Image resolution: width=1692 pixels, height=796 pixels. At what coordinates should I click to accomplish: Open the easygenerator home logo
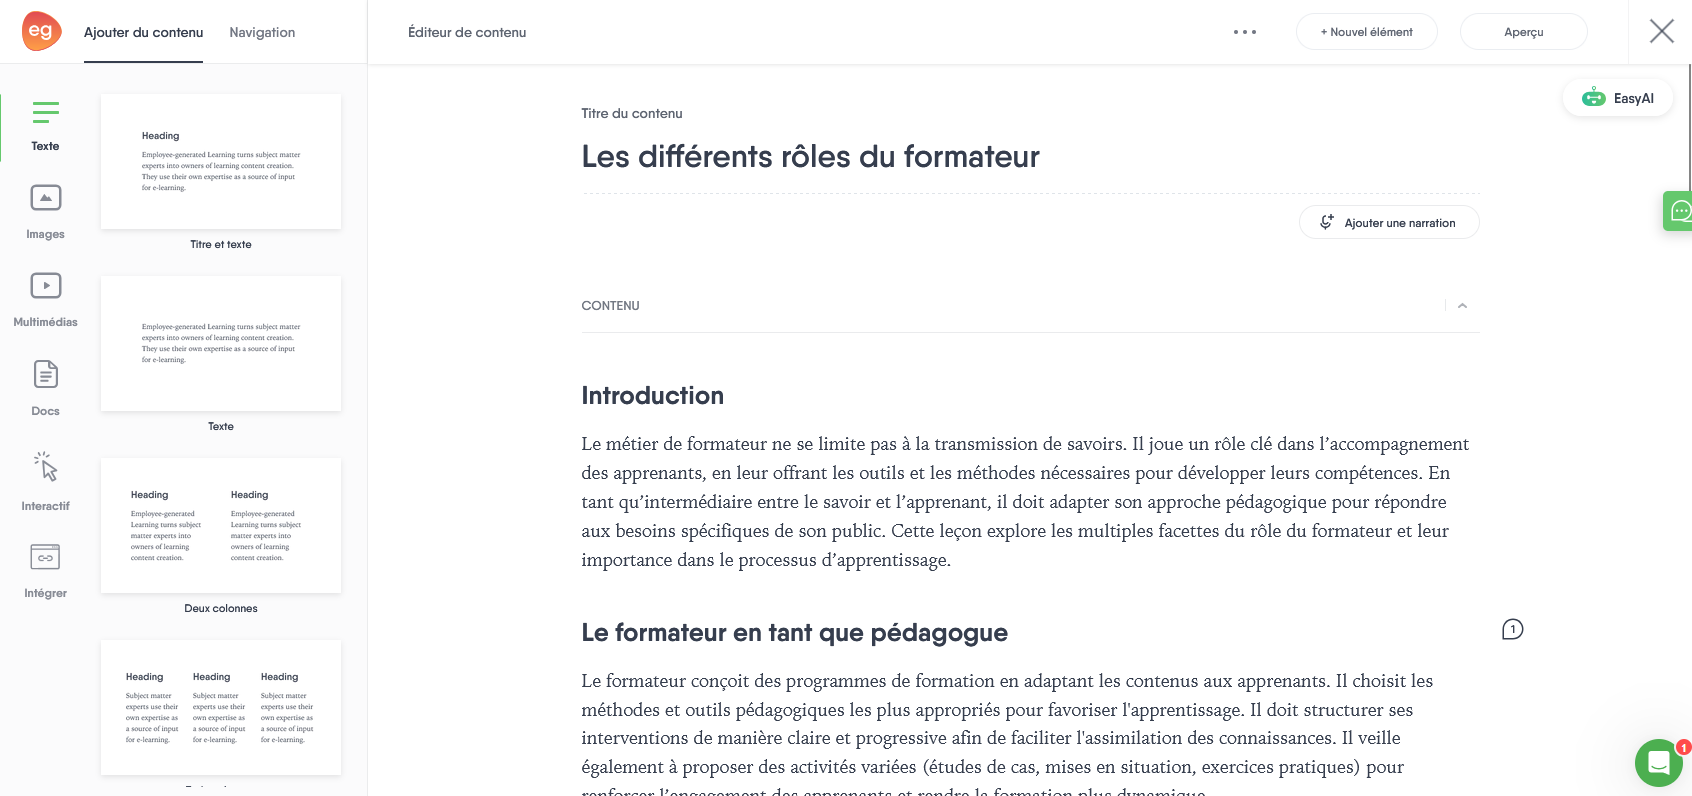click(x=38, y=31)
